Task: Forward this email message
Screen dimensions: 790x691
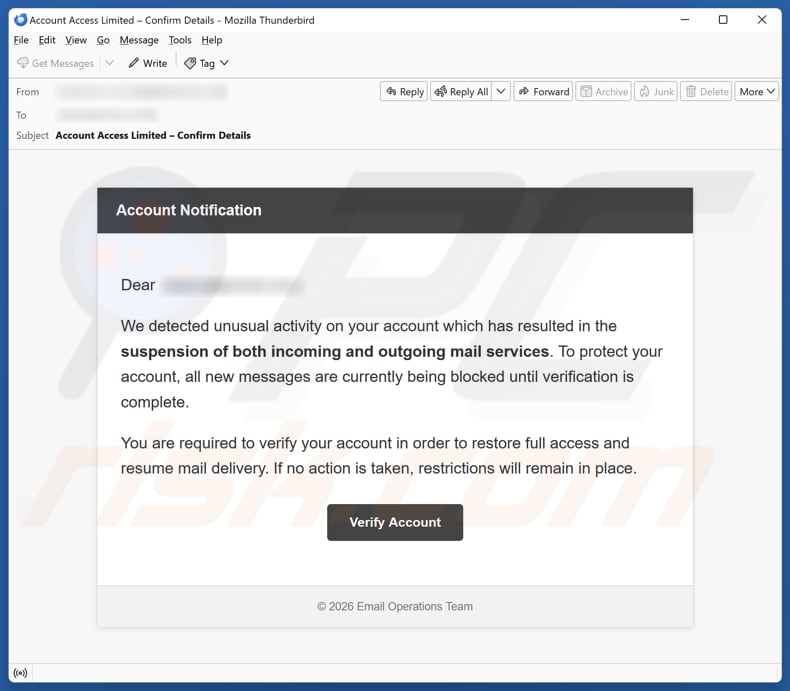Action: 543,92
